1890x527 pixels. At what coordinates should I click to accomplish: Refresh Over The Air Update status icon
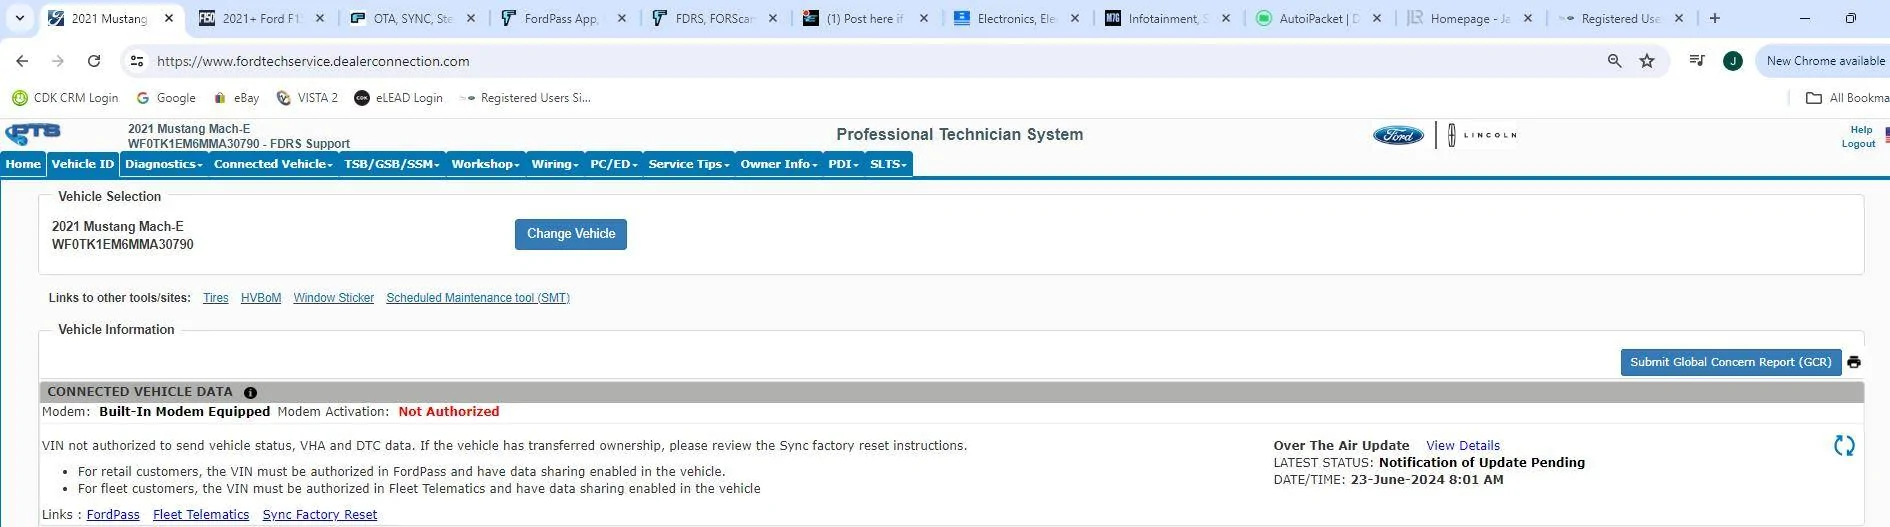tap(1844, 446)
